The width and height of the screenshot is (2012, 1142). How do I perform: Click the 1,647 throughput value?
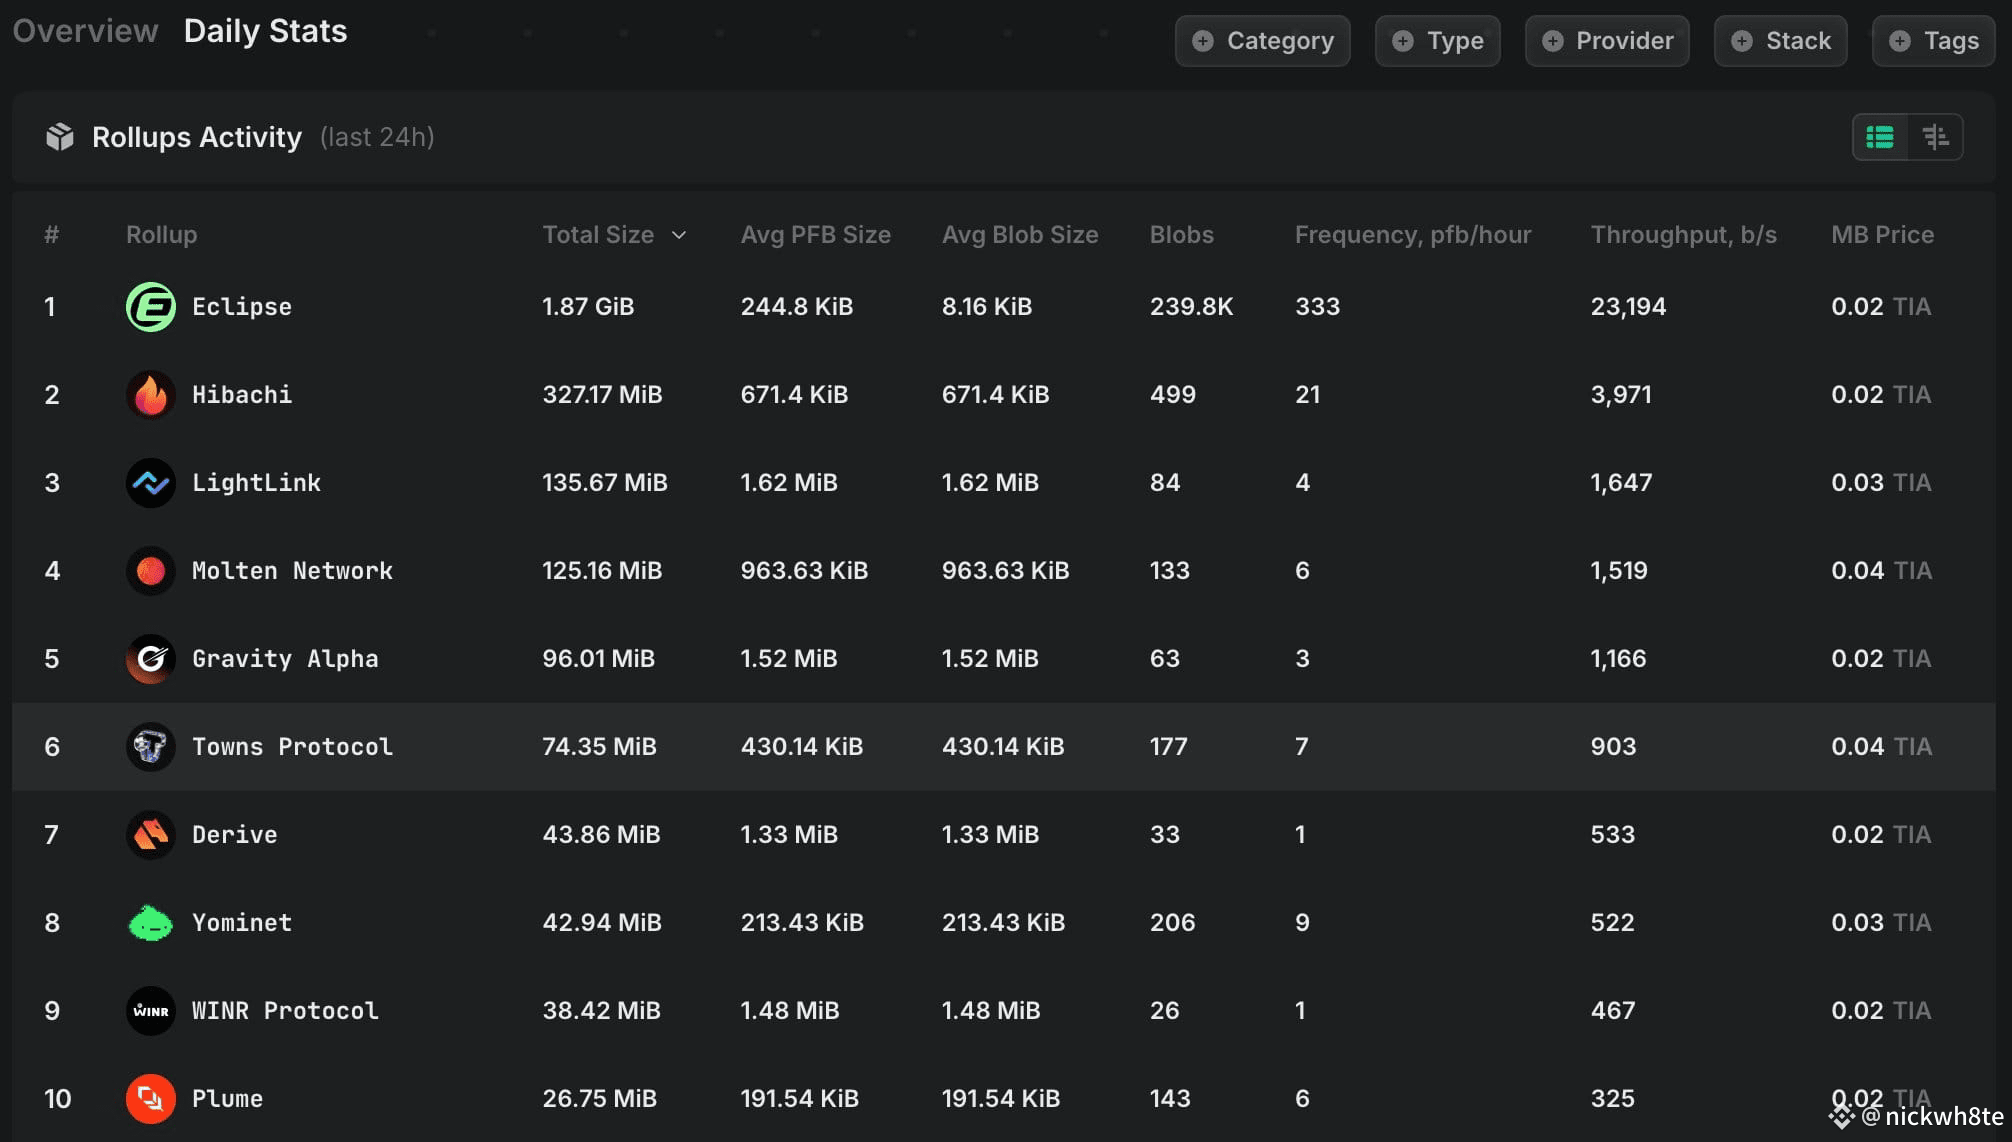(x=1621, y=483)
